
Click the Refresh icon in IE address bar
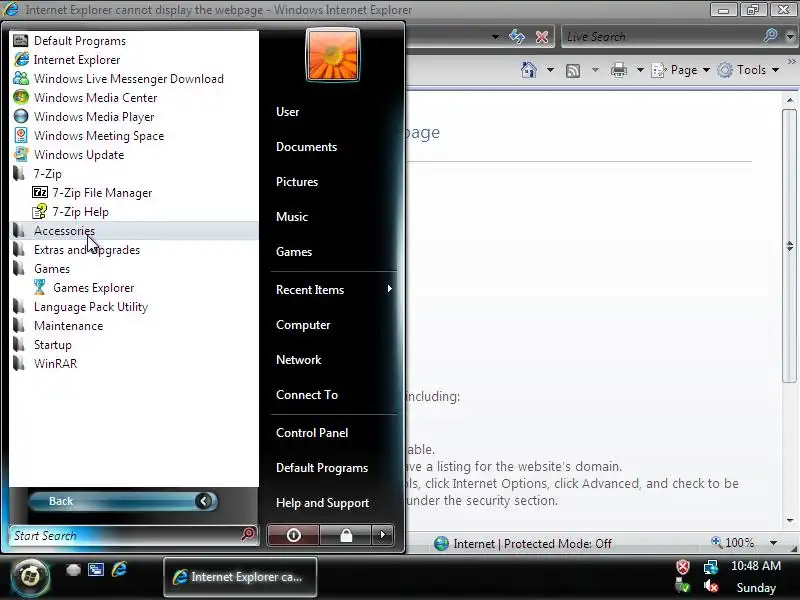click(517, 36)
